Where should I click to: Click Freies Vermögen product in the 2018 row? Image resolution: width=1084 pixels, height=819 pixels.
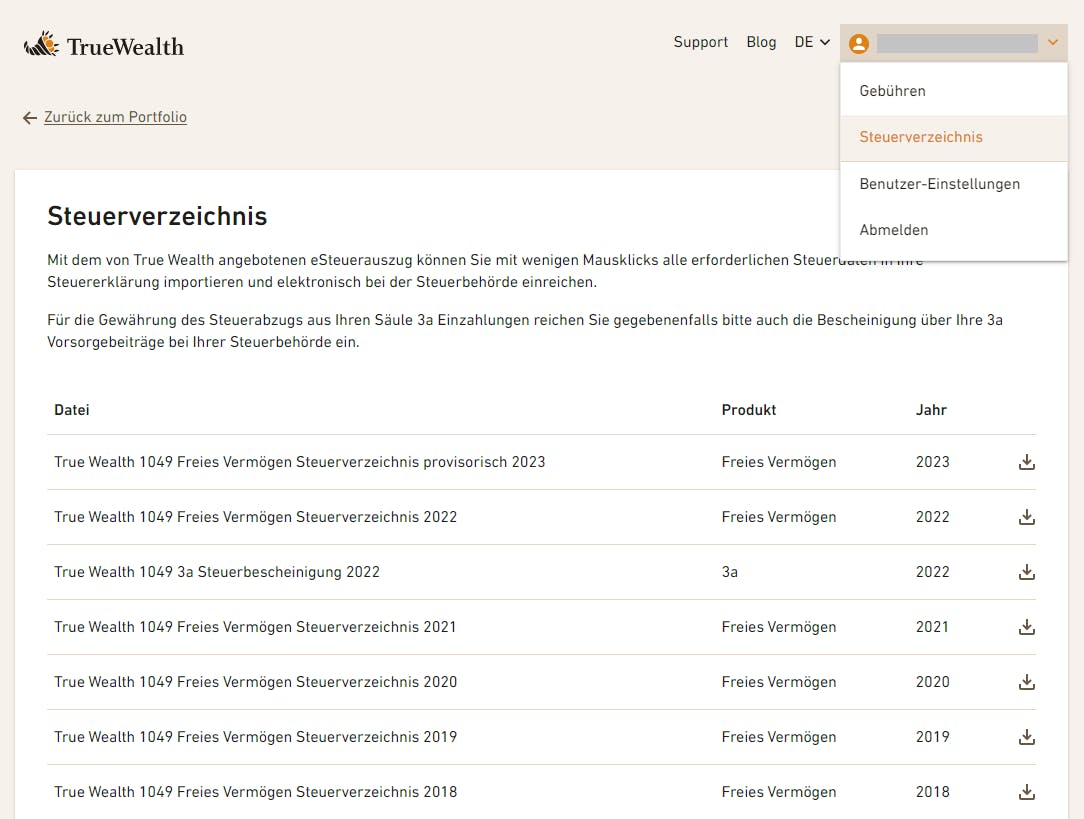point(779,792)
